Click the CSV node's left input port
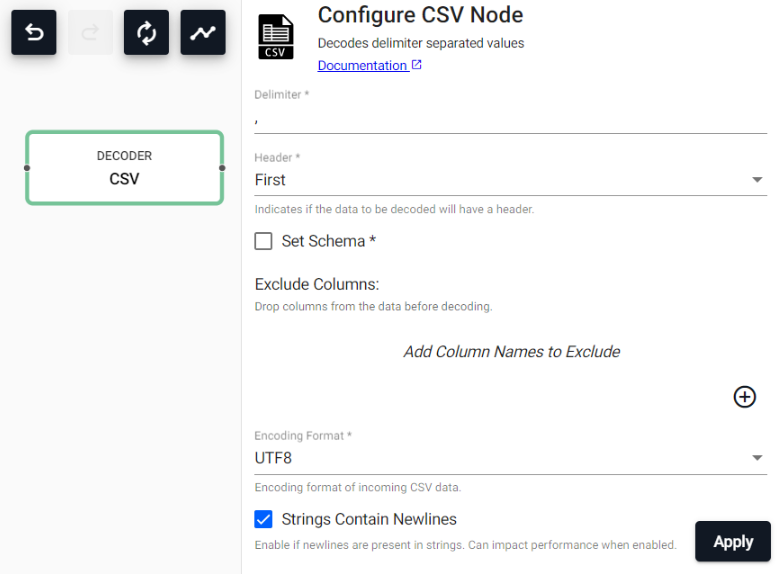This screenshot has width=778, height=574. (x=27, y=168)
